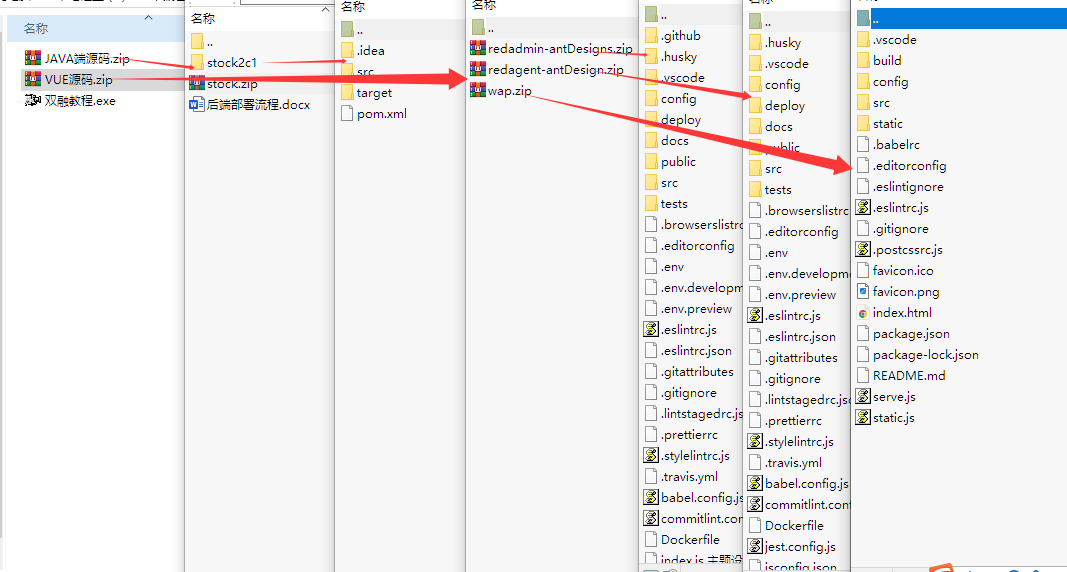The height and width of the screenshot is (572, 1067).
Task: Select the favicon.png image file
Action: point(898,292)
